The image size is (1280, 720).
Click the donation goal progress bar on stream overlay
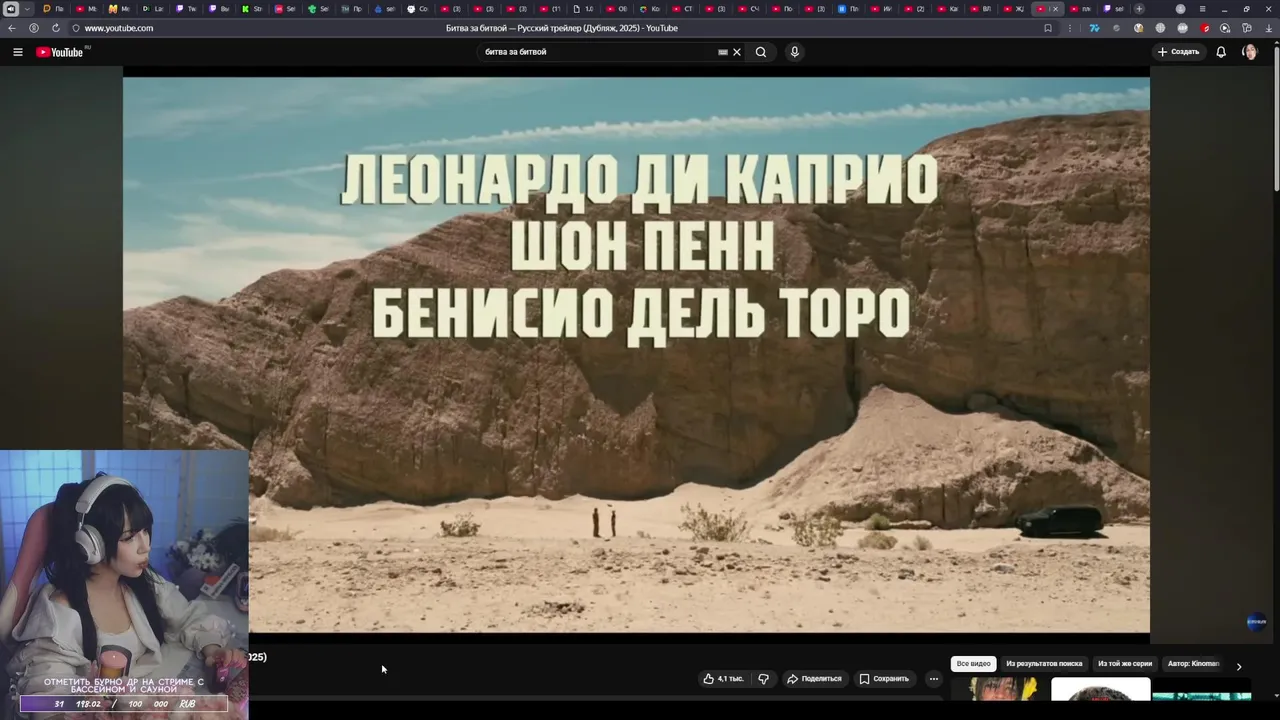(x=124, y=704)
